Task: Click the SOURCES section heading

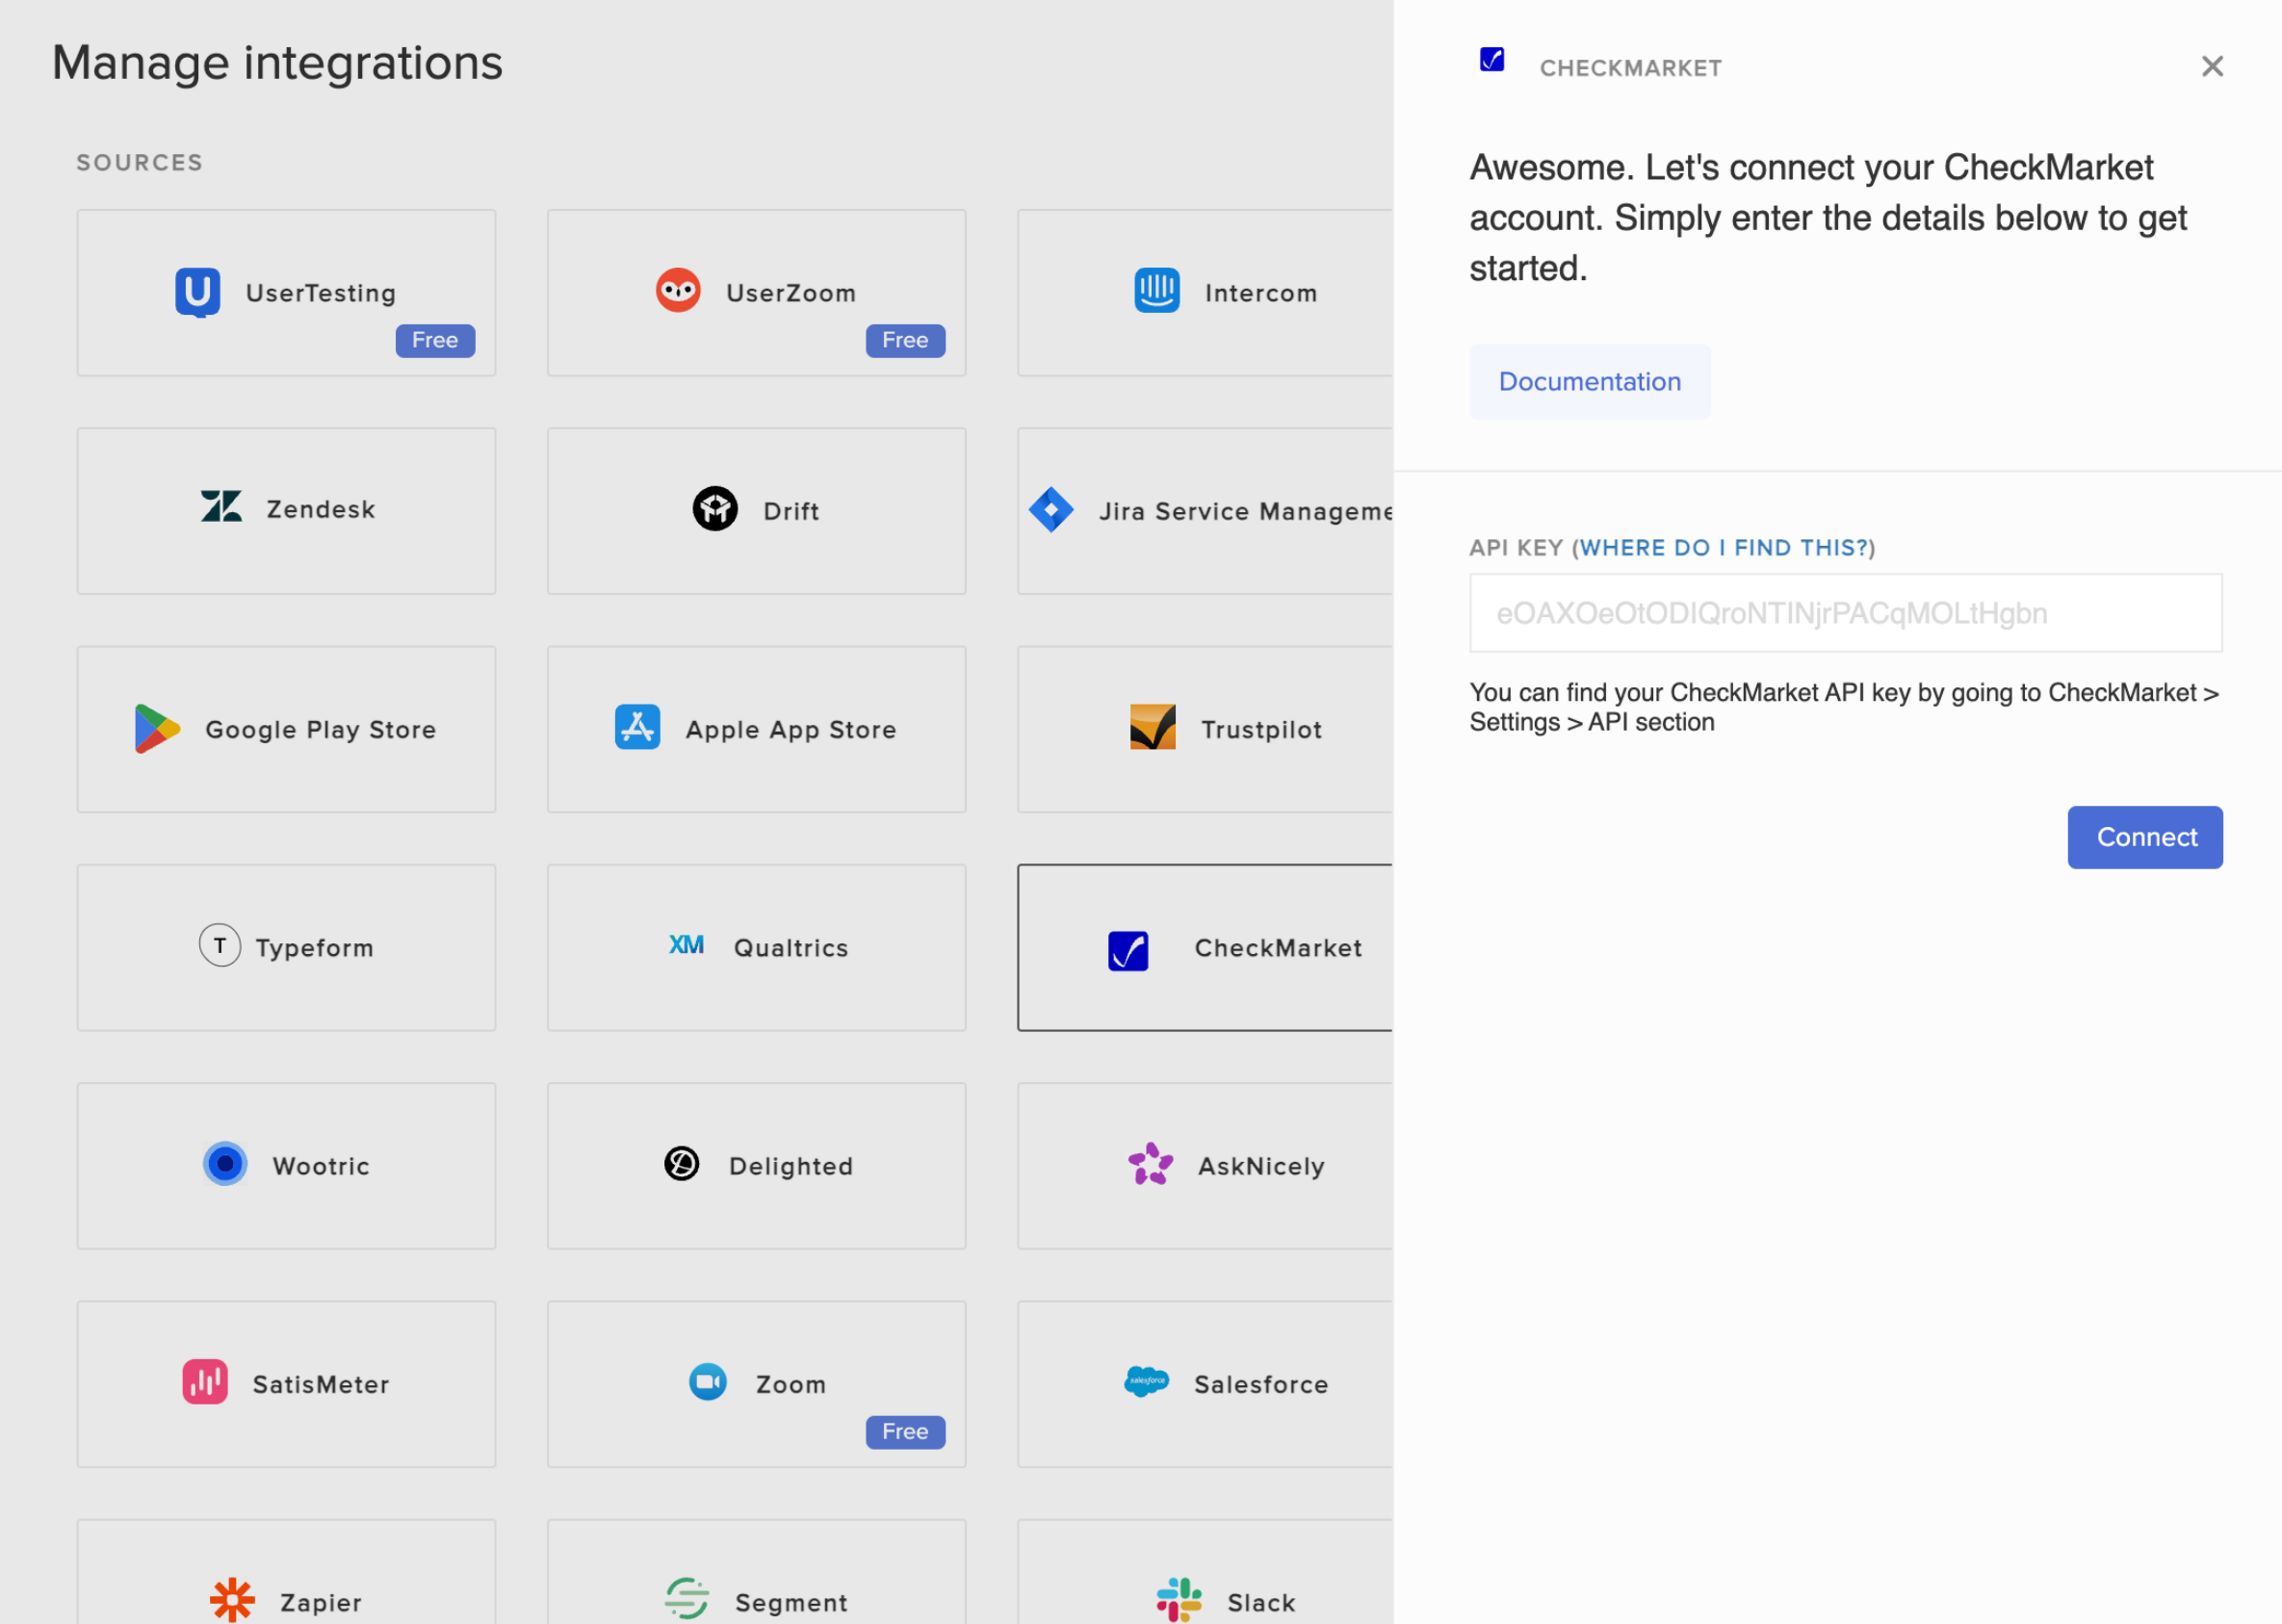Action: click(x=140, y=163)
